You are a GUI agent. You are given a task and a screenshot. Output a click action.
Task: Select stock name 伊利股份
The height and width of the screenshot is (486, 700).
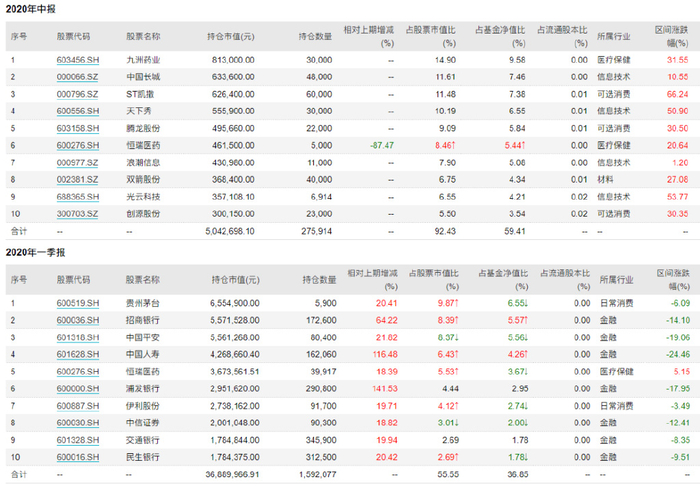tap(142, 406)
